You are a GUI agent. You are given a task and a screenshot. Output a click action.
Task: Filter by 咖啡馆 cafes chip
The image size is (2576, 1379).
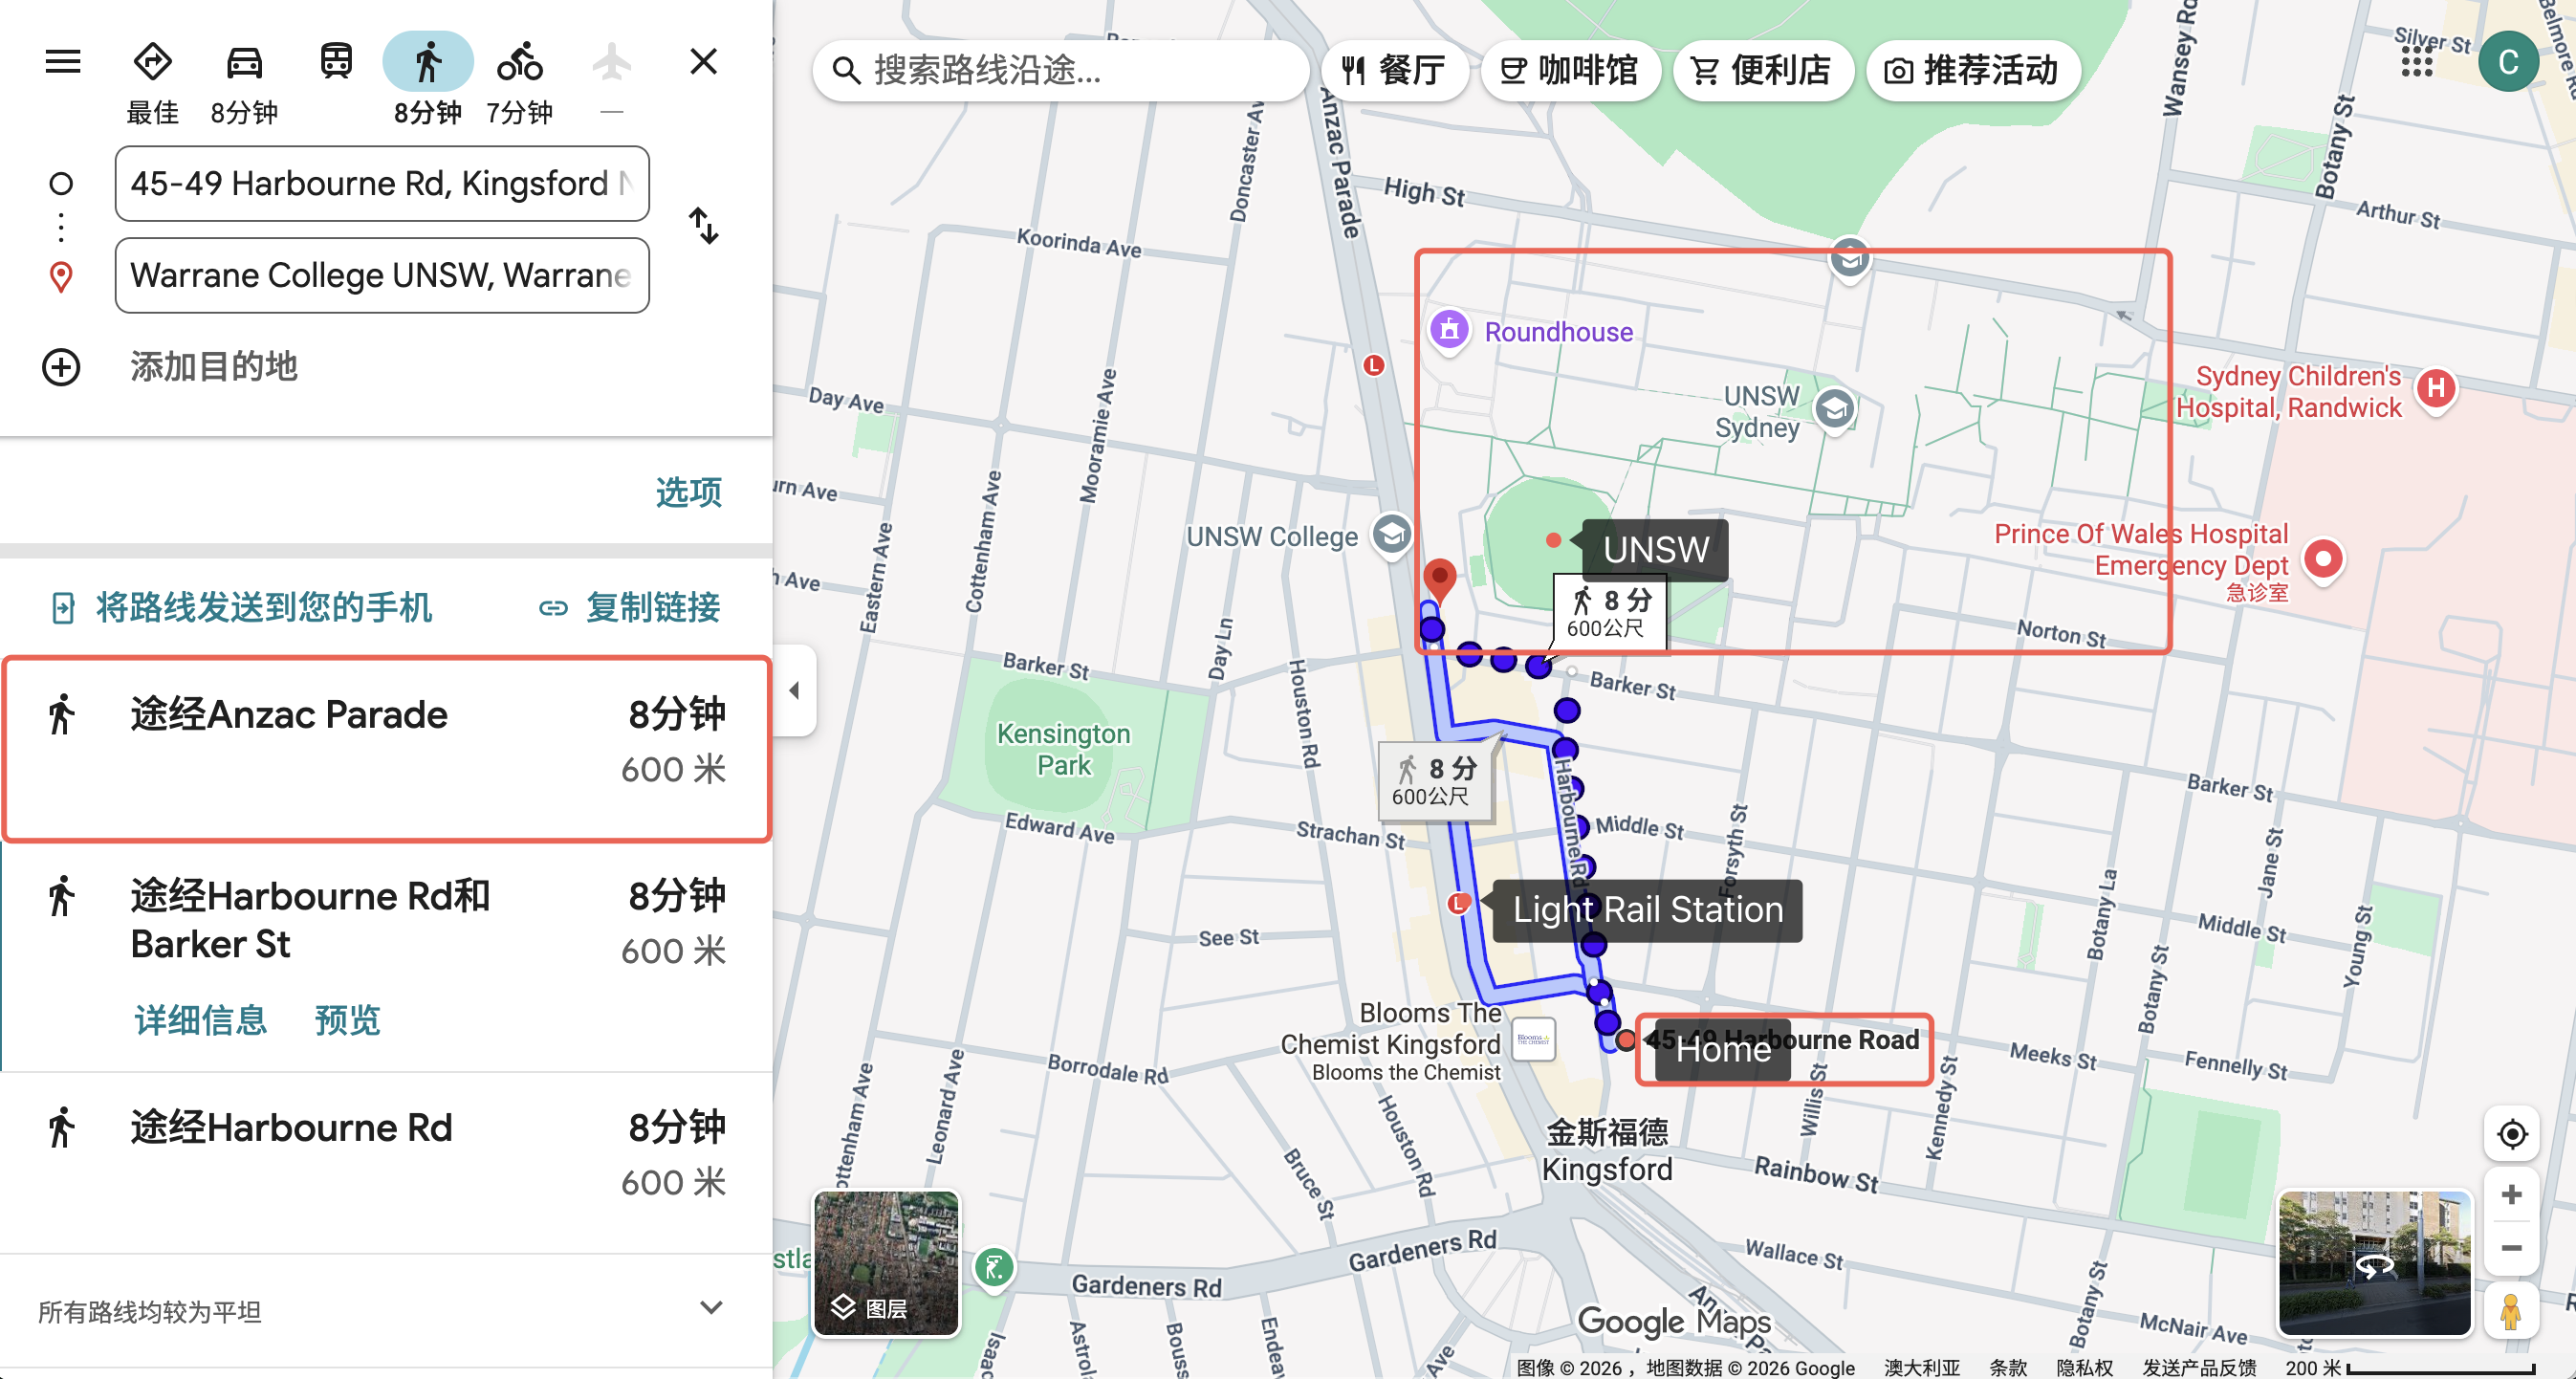[x=1570, y=71]
